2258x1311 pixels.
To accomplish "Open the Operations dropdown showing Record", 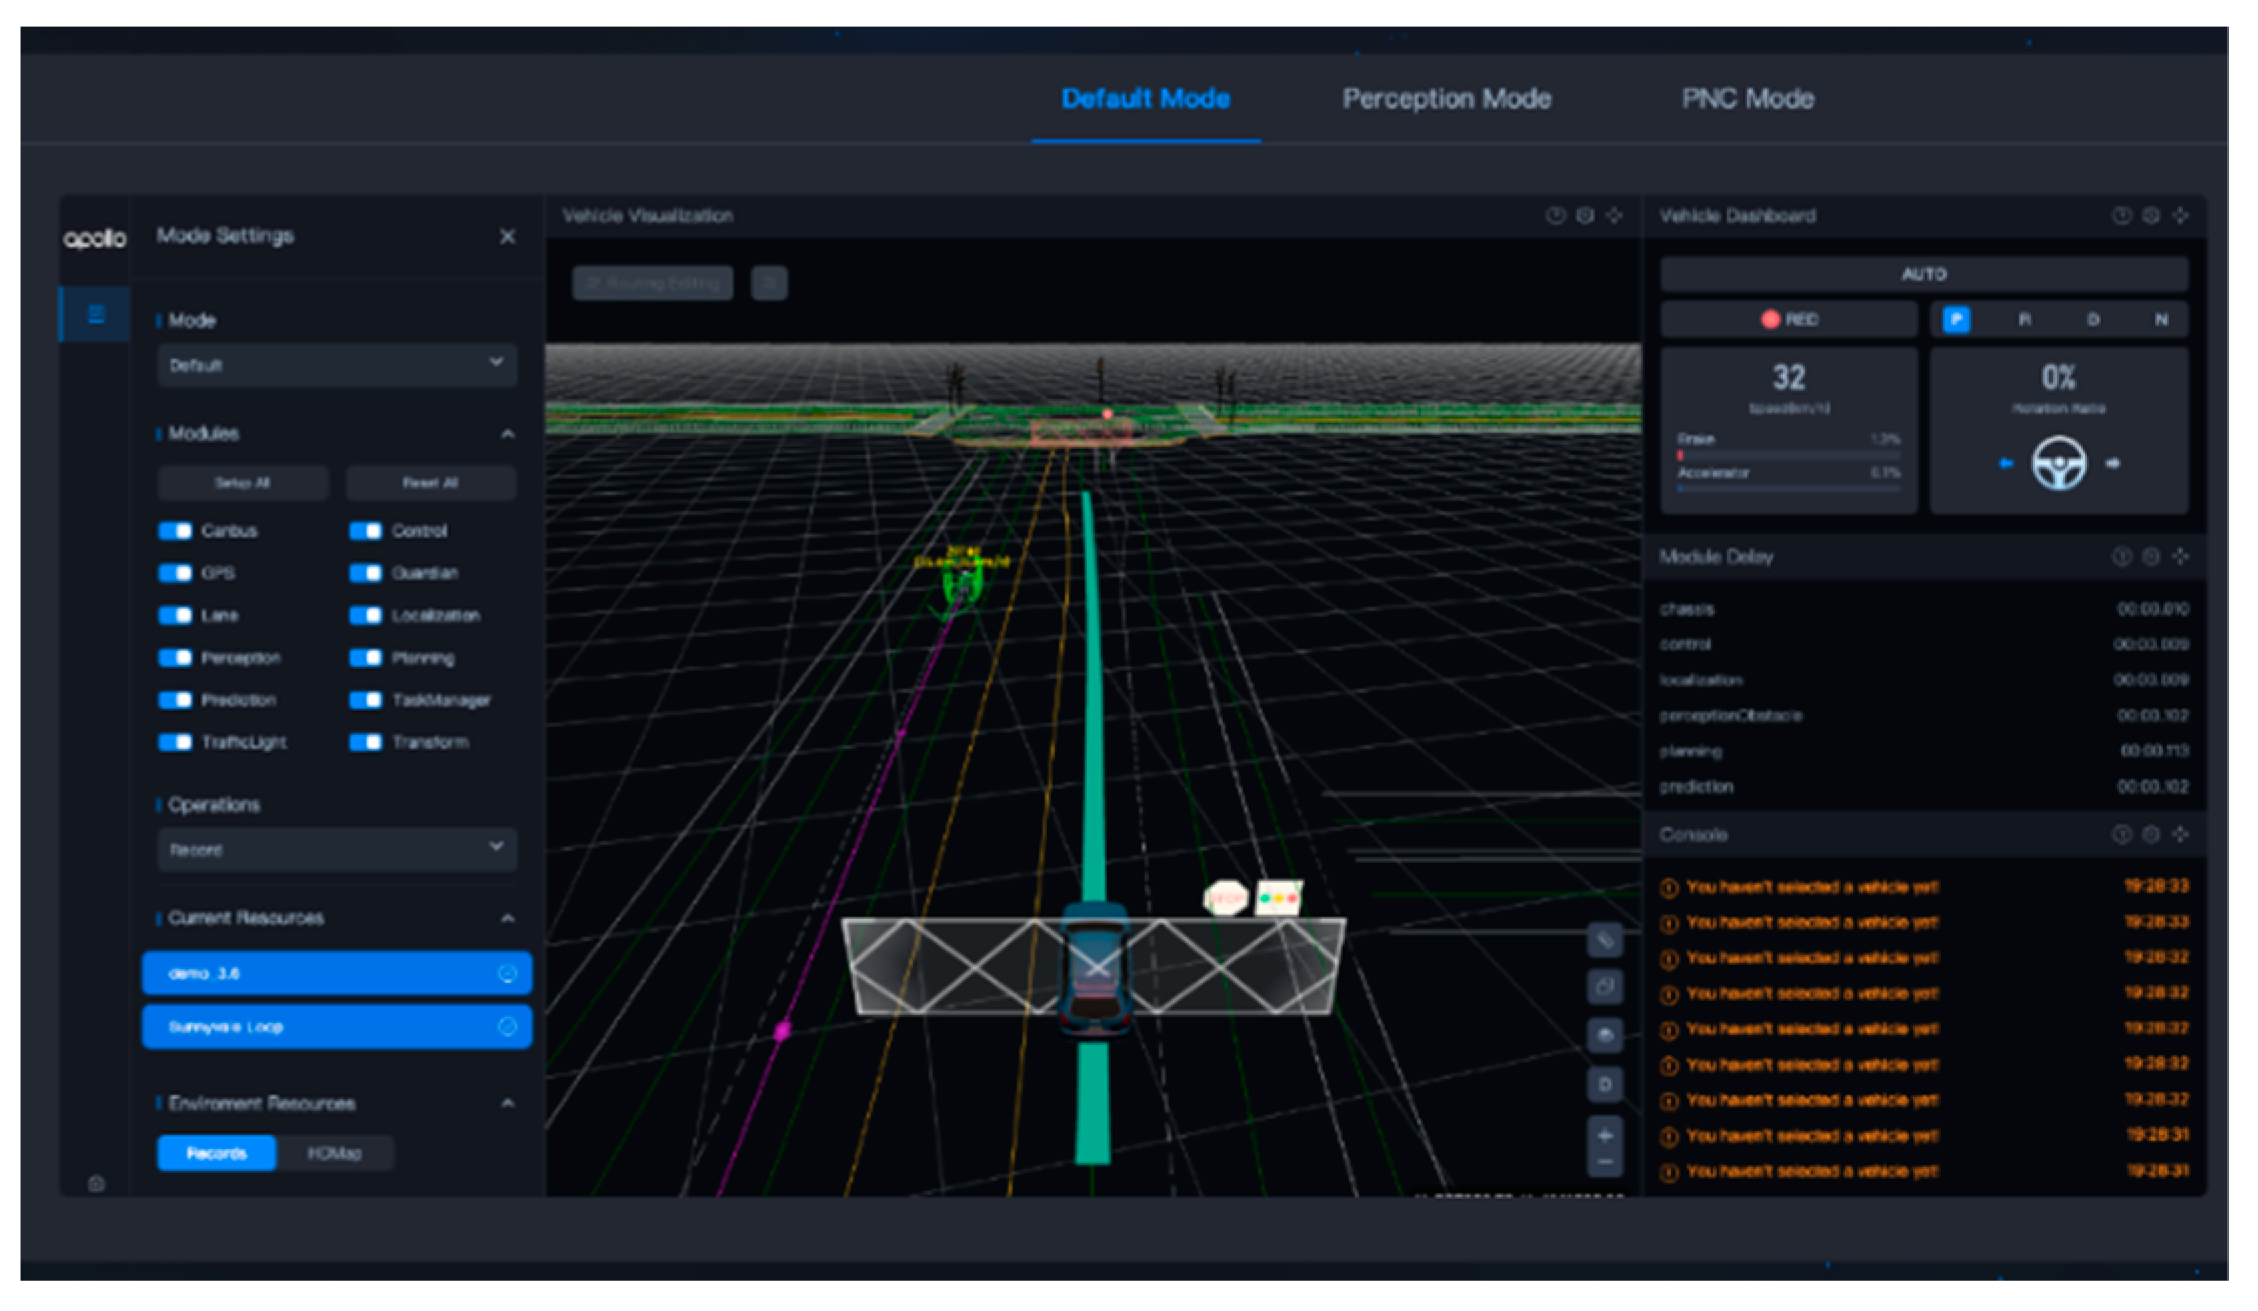I will [336, 848].
